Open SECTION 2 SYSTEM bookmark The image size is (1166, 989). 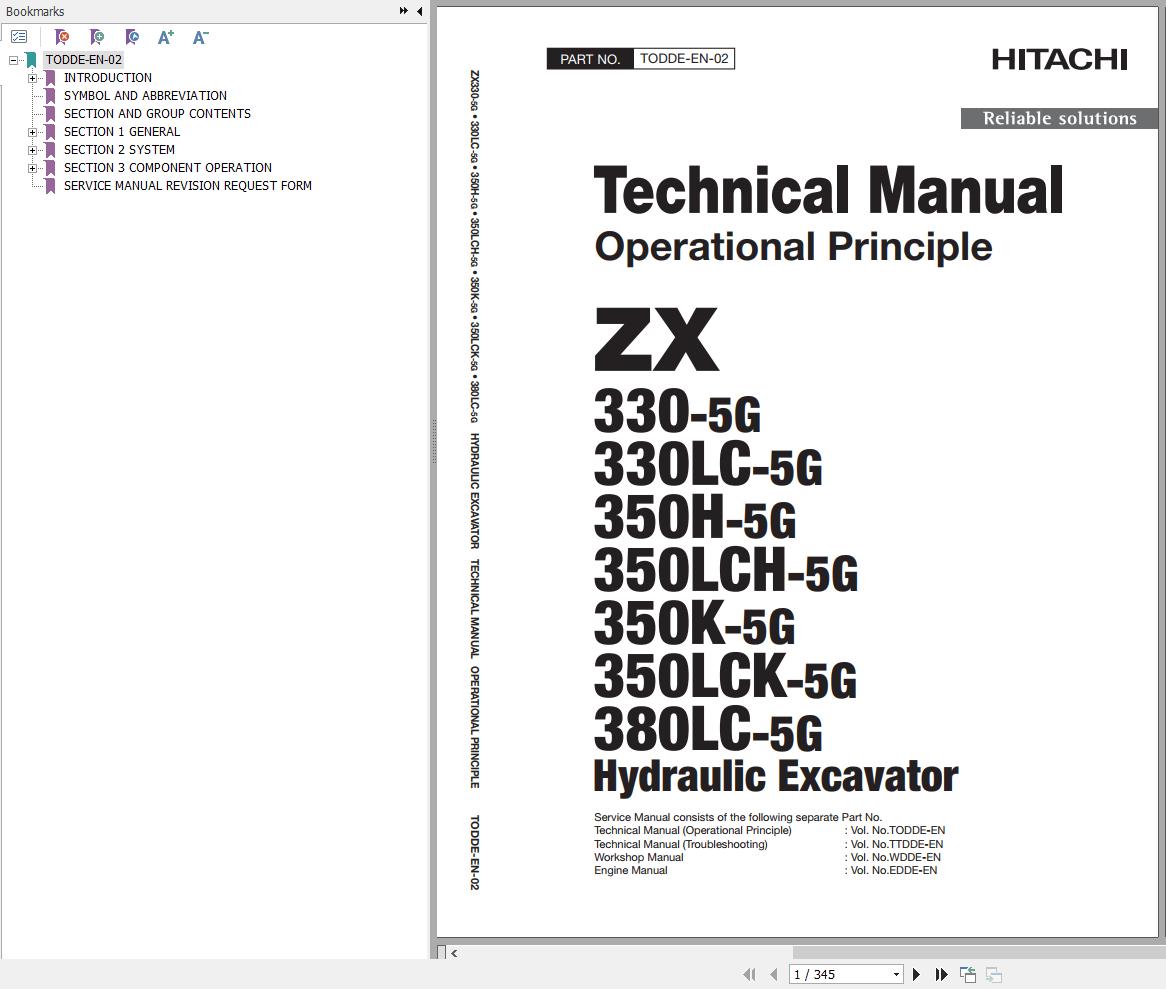pyautogui.click(x=119, y=149)
